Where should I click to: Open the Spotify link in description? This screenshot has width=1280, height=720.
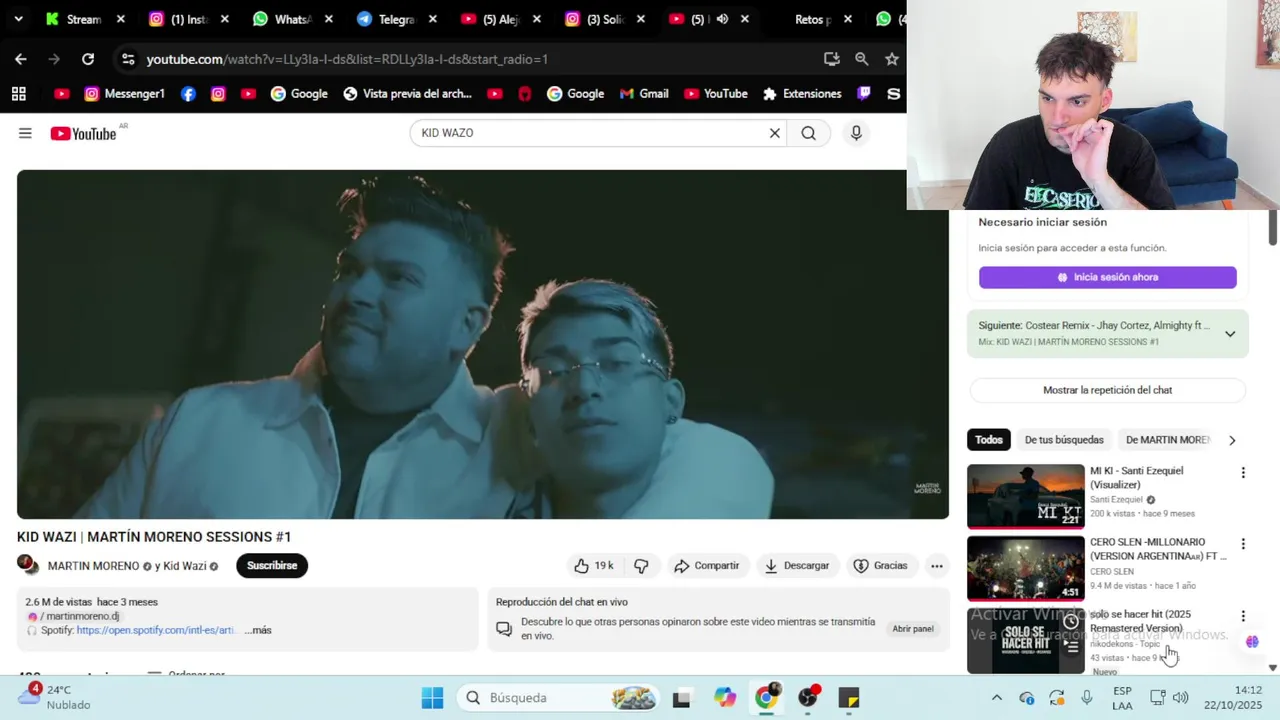click(156, 630)
